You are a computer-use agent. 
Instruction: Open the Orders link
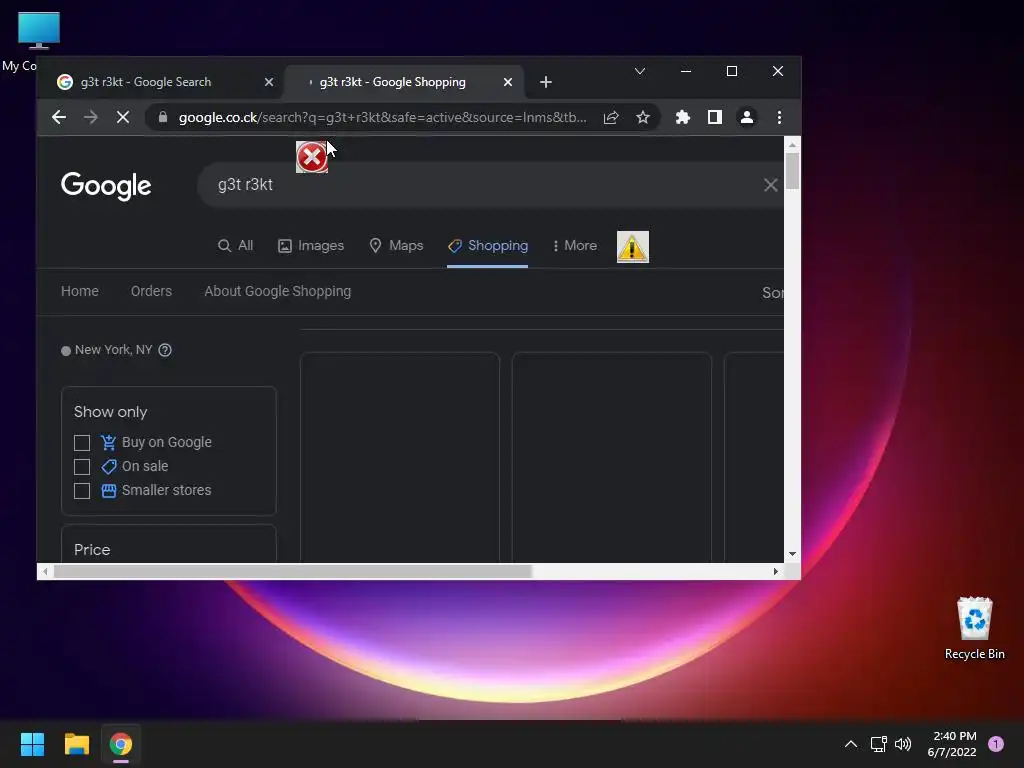152,291
